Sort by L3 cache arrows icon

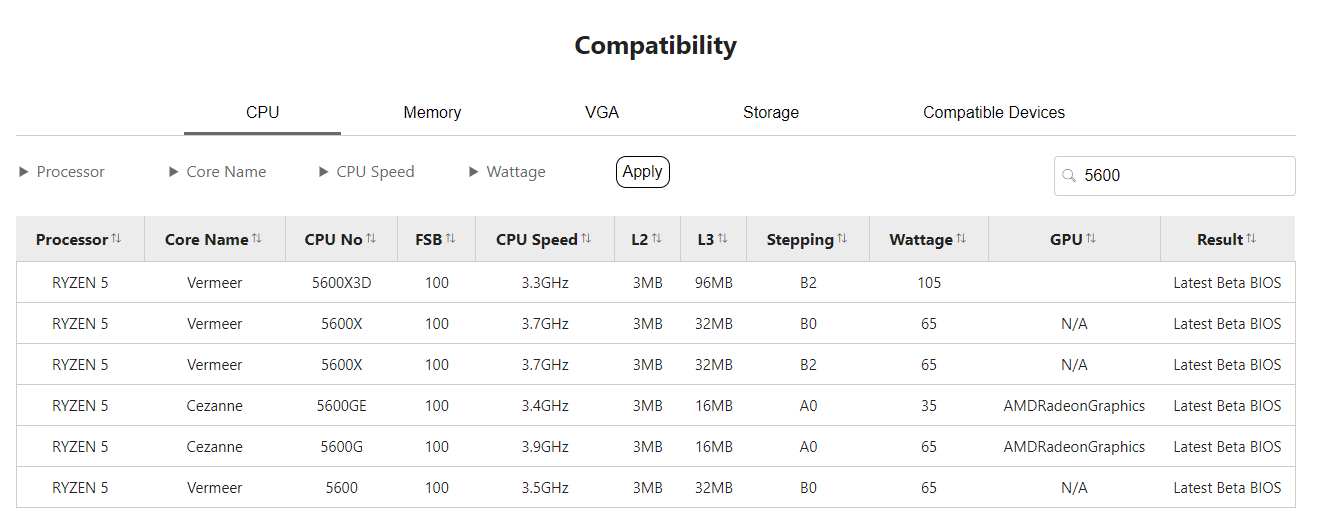click(x=723, y=239)
